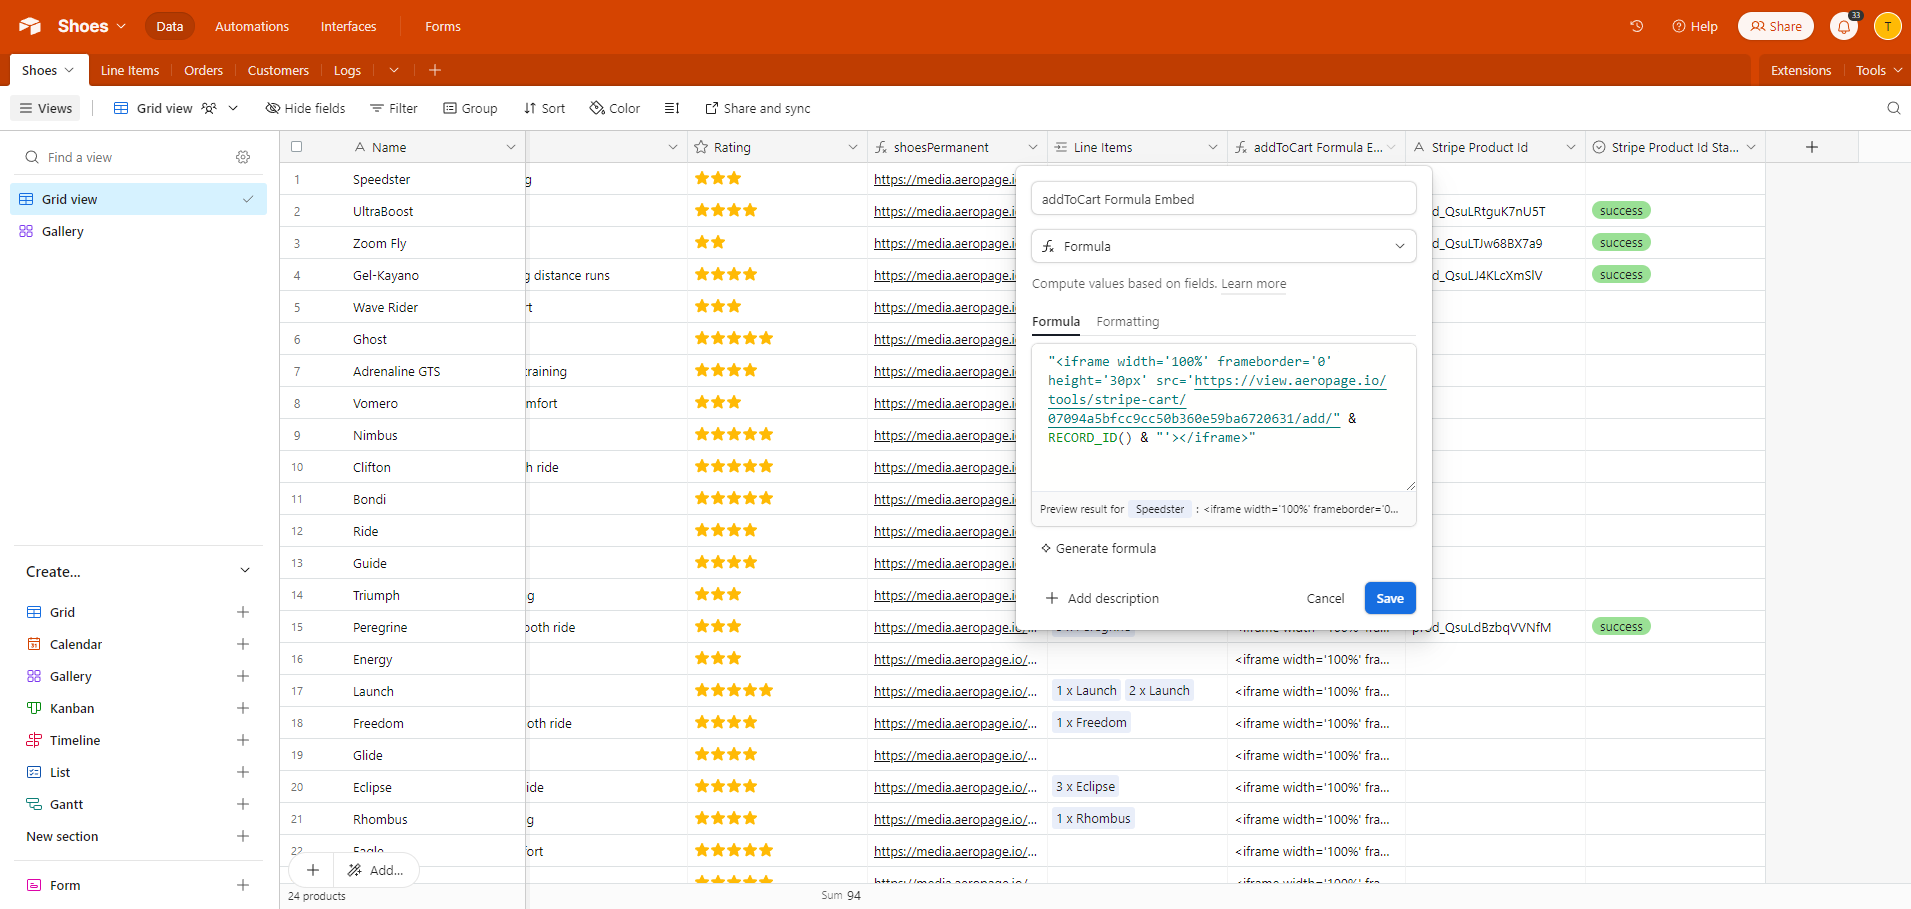Open the Color toolbar option
The image size is (1911, 909).
click(615, 108)
